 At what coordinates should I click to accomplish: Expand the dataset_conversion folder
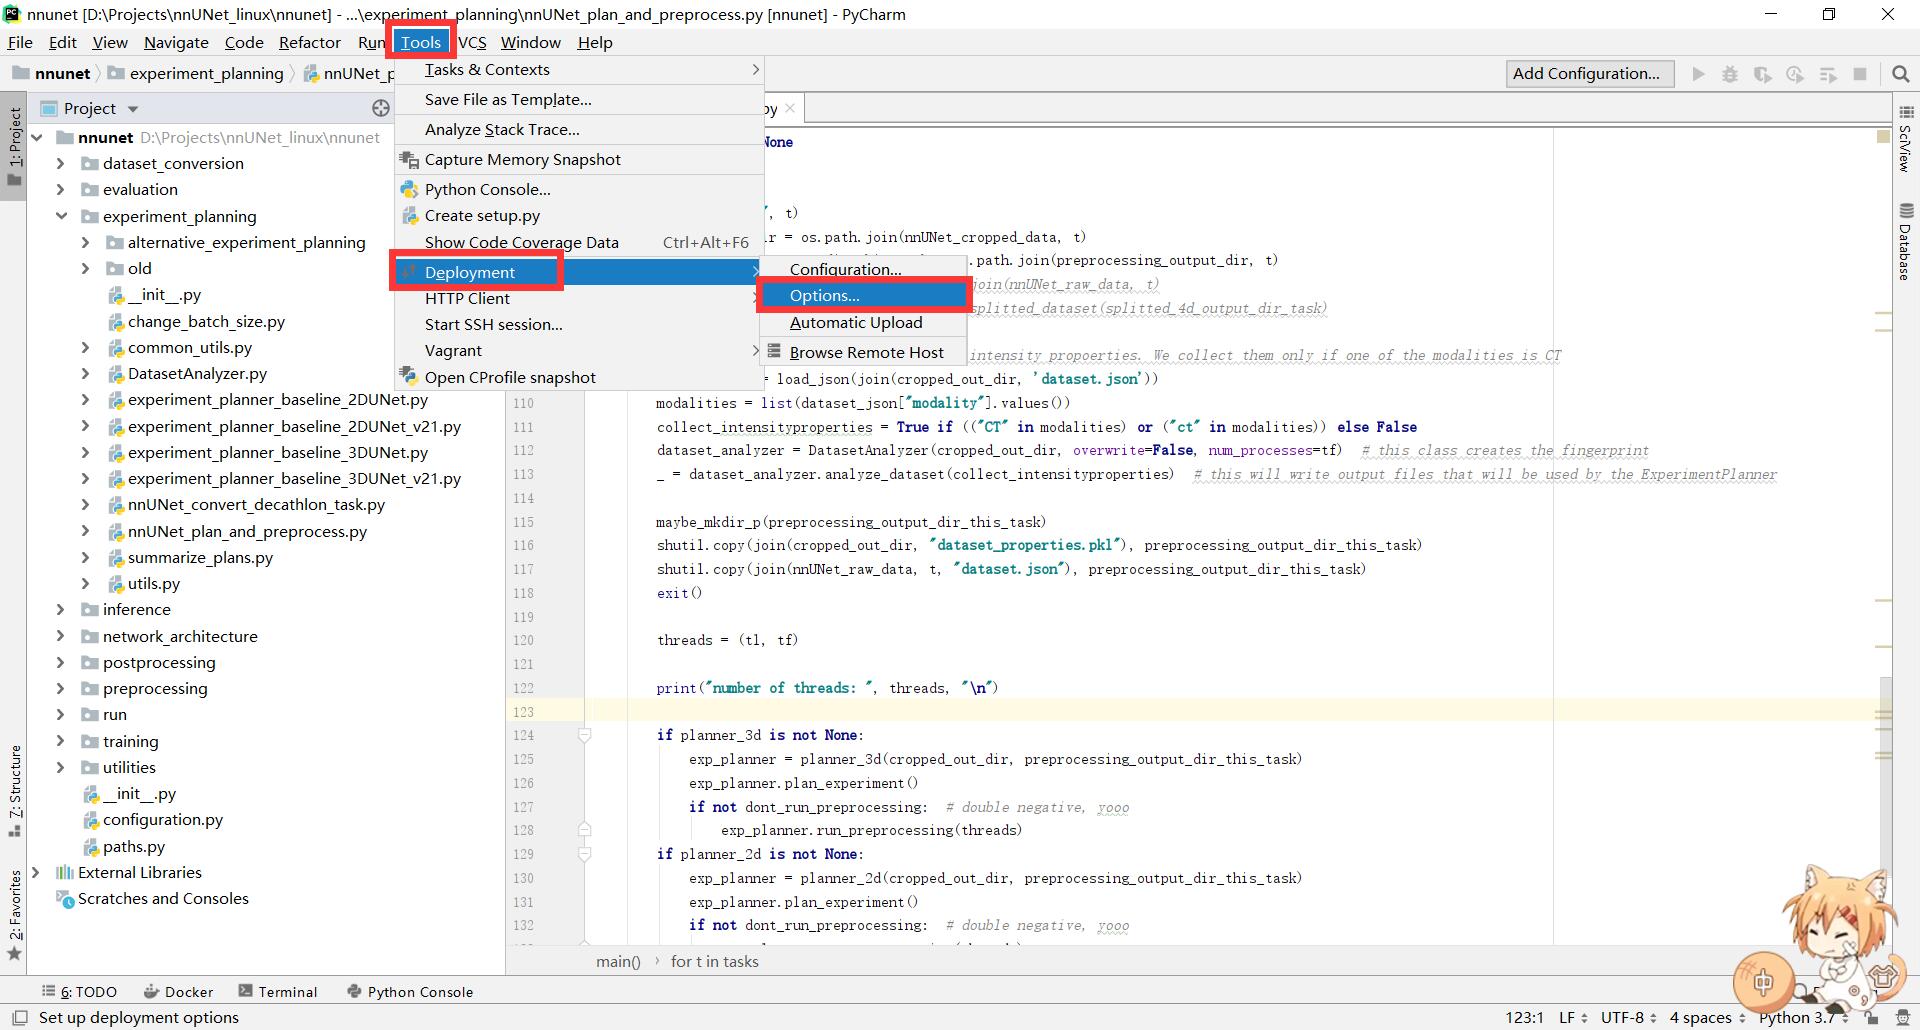(x=61, y=164)
